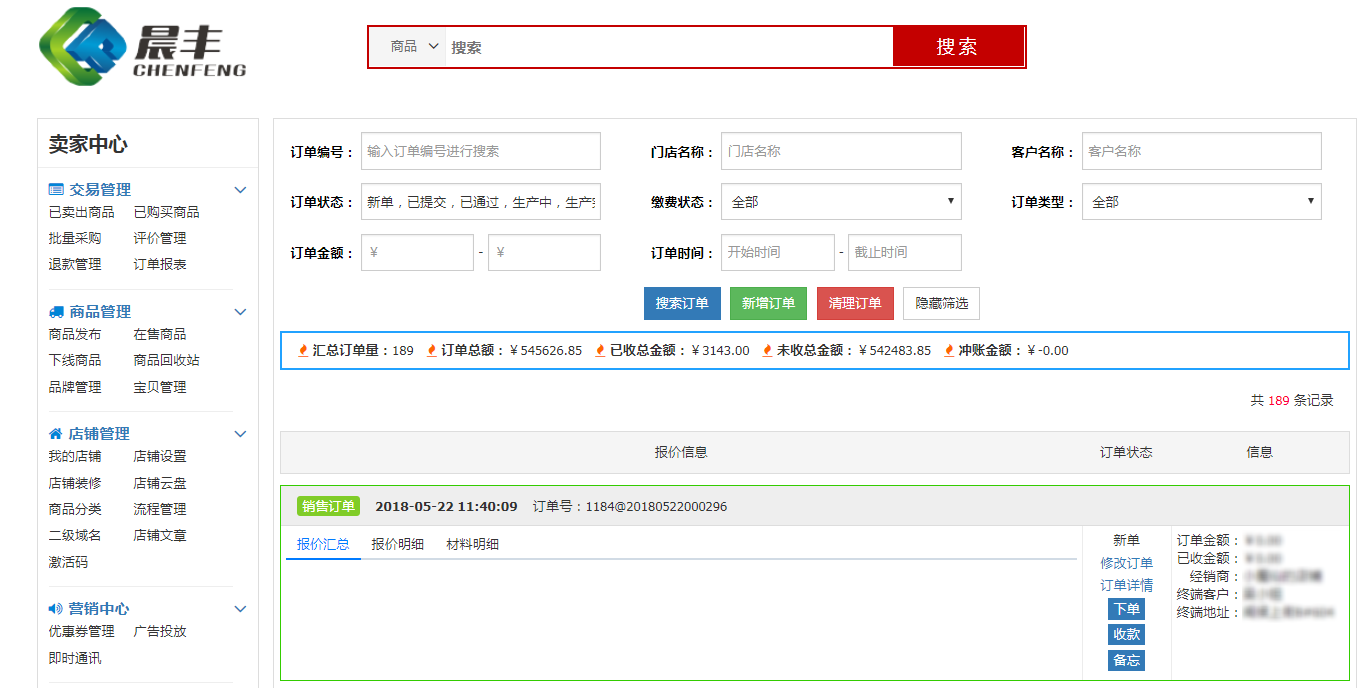Click the flame icon beside 冲账金额
1364x688 pixels.
coord(949,350)
